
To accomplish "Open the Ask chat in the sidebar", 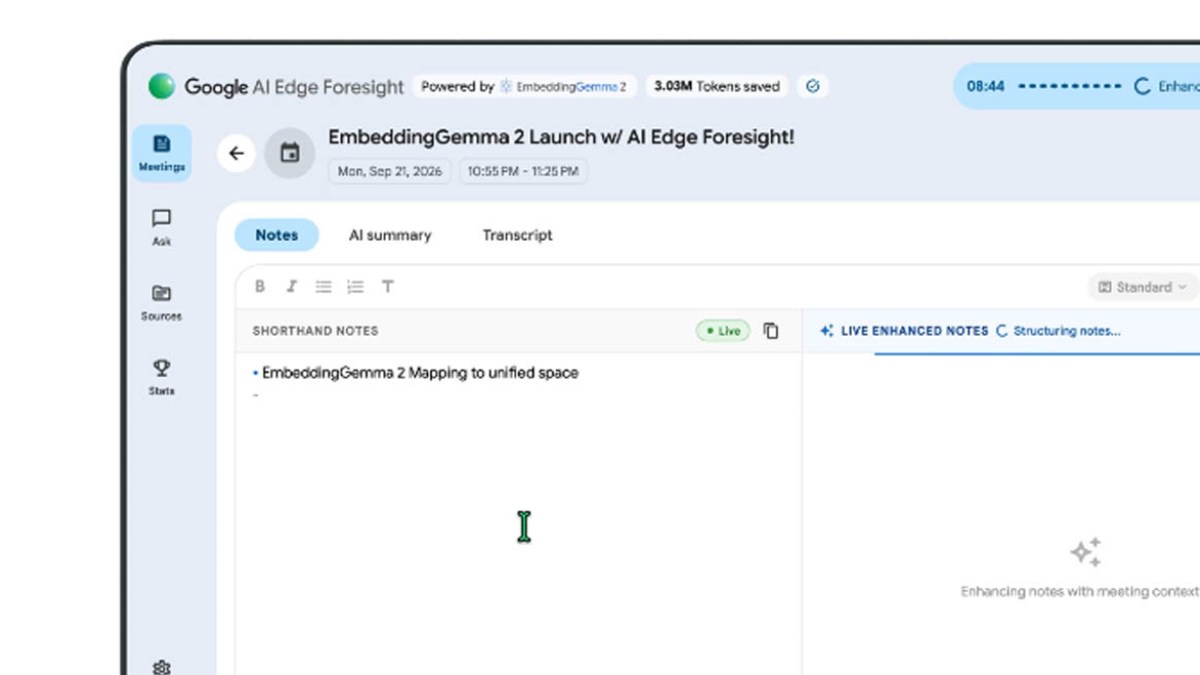I will (161, 227).
